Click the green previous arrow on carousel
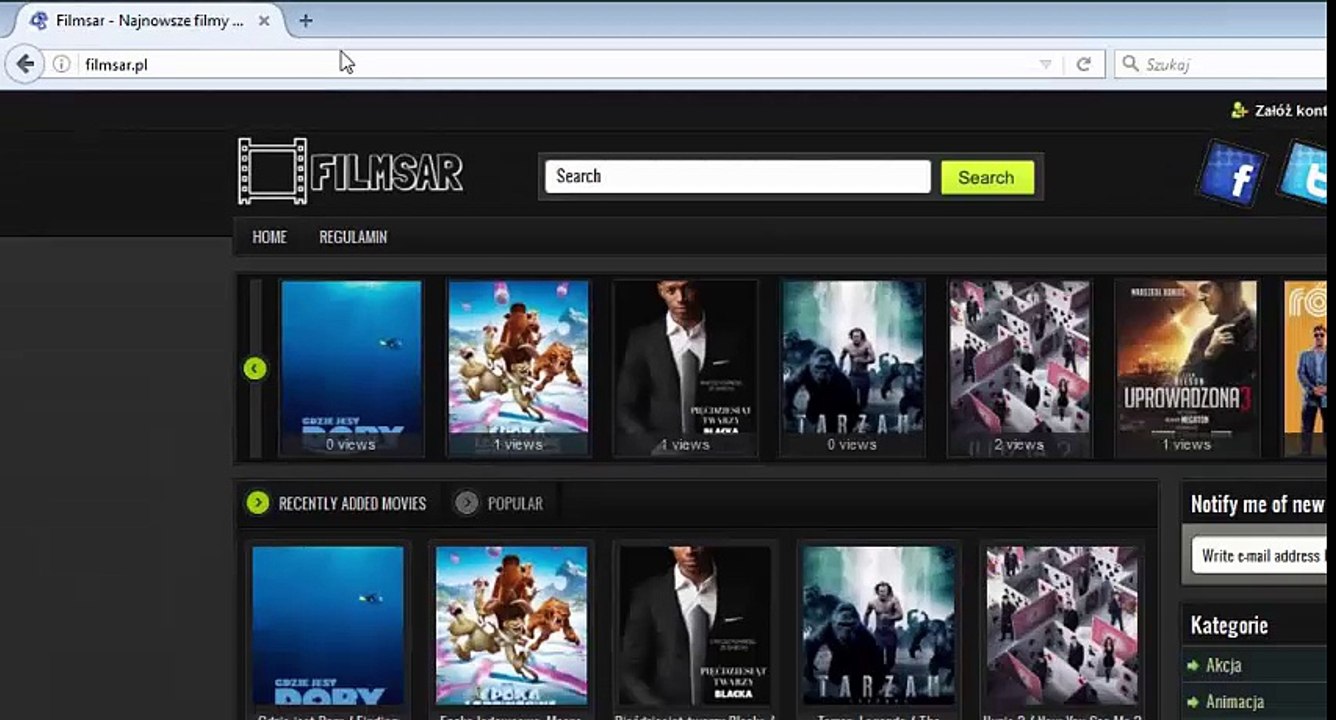1336x720 pixels. point(255,369)
